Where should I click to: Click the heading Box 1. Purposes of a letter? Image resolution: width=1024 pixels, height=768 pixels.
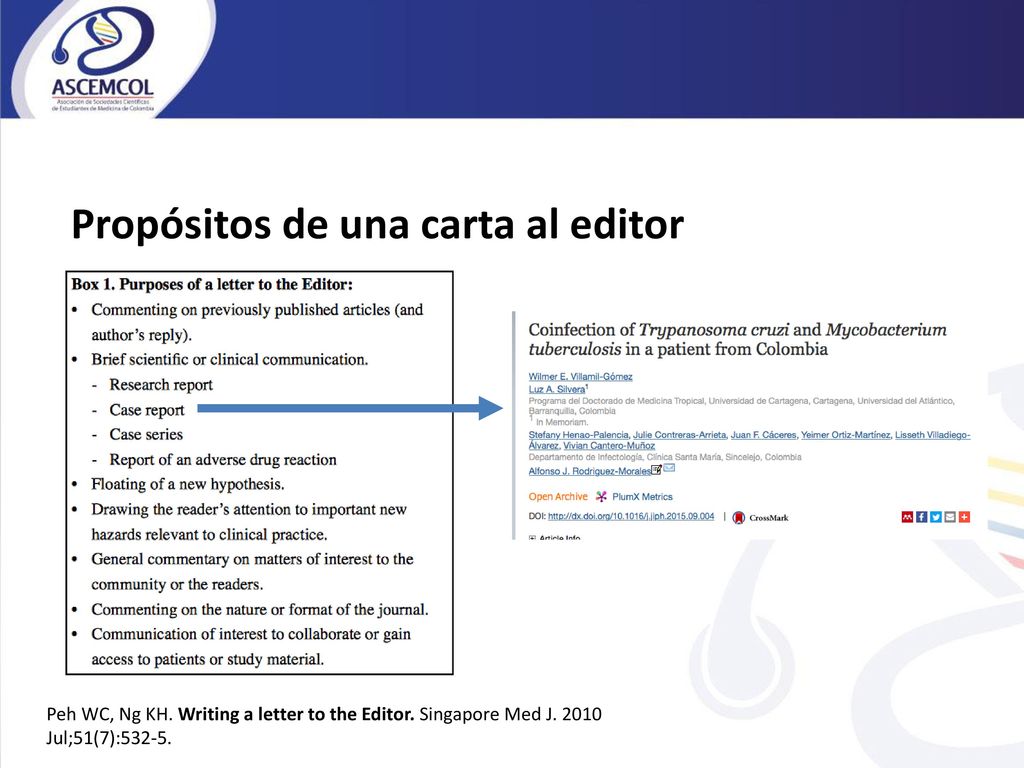tap(212, 285)
